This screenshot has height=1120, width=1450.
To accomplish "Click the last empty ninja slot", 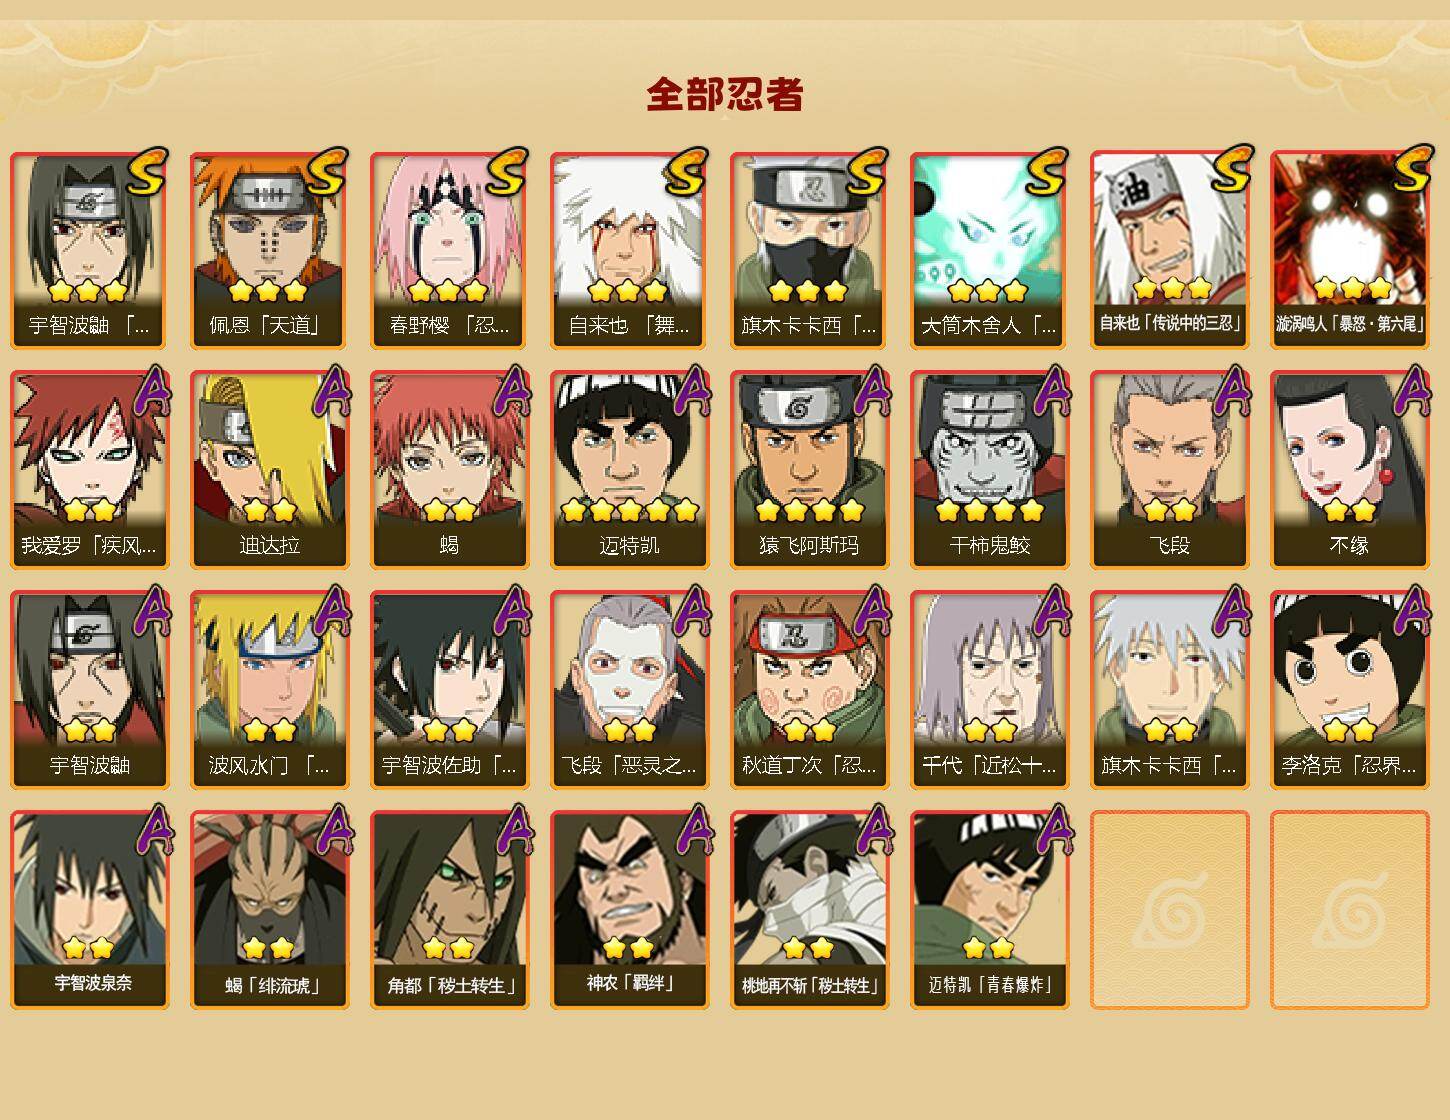I will (x=1349, y=910).
